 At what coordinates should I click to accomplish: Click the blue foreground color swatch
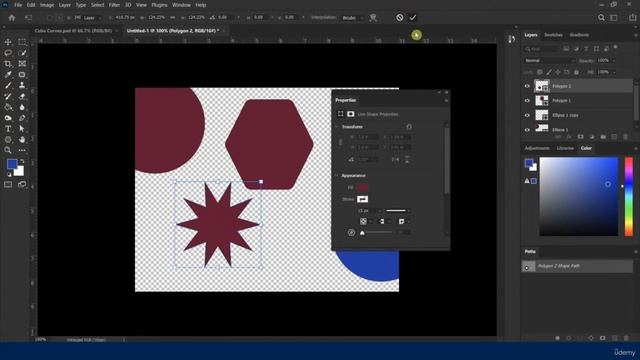tap(12, 164)
